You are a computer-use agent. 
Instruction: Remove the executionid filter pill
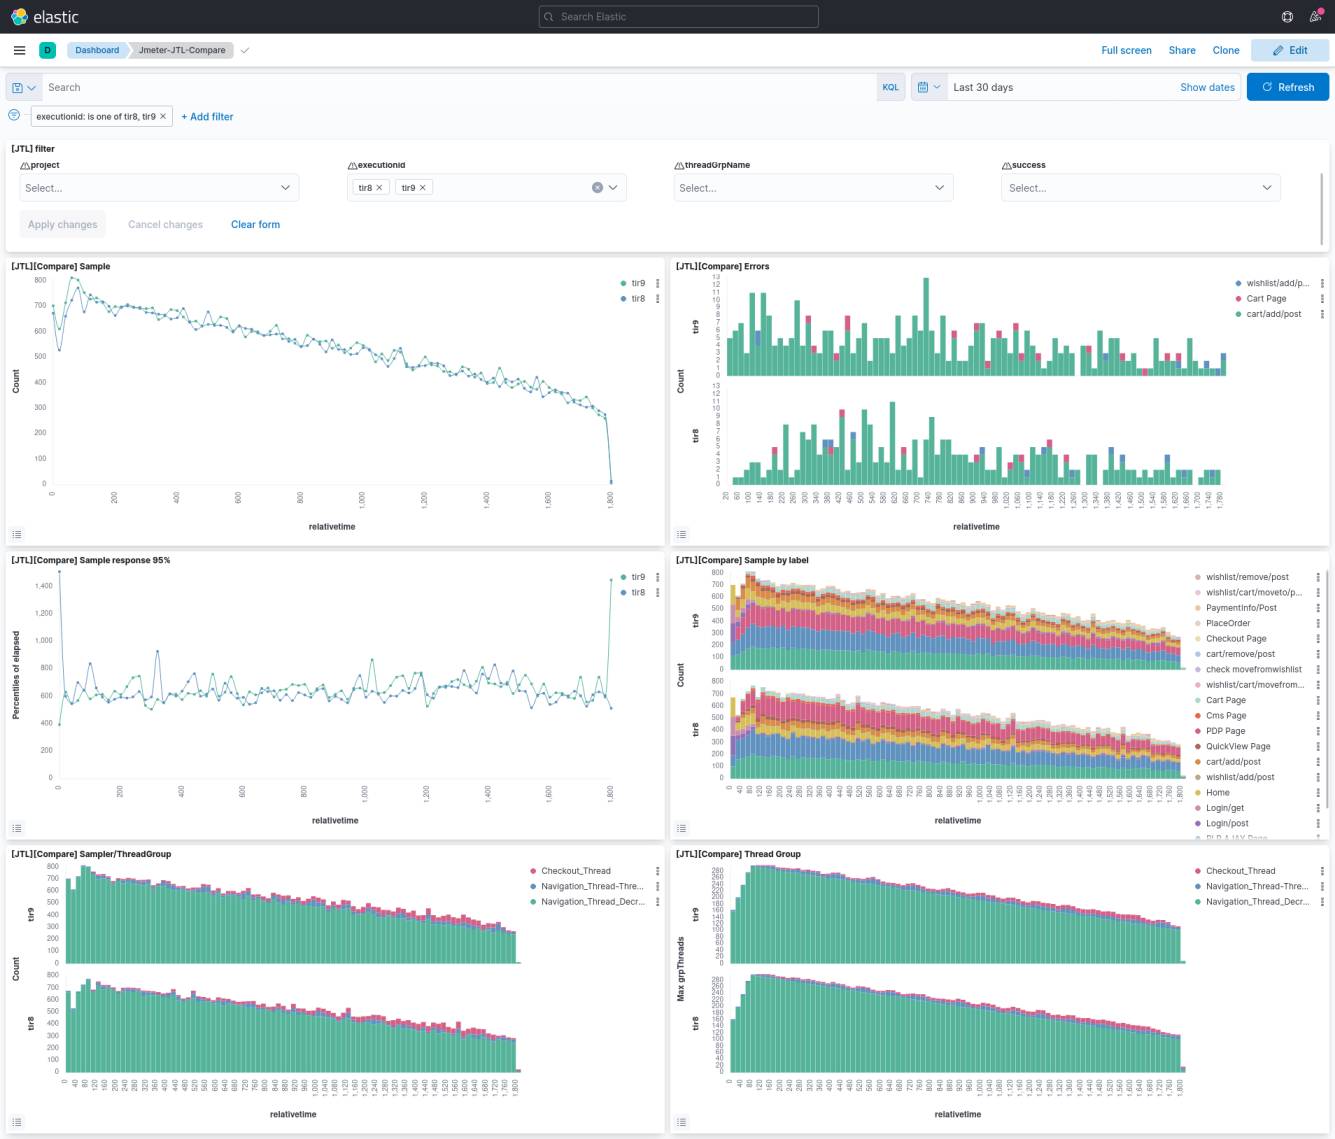click(x=163, y=116)
